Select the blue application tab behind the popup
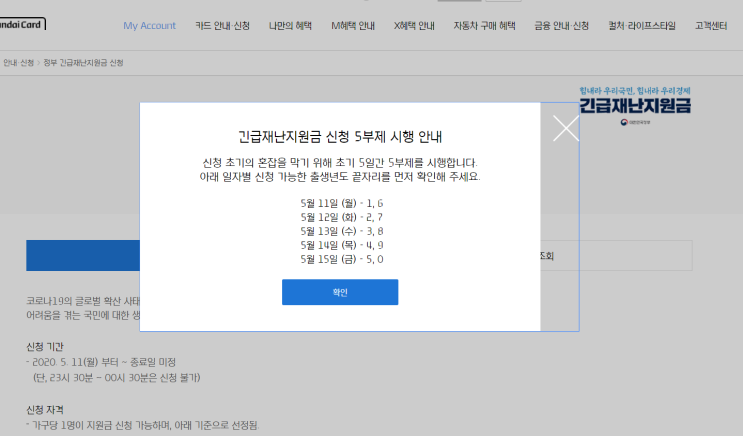The image size is (743, 436). [83, 255]
